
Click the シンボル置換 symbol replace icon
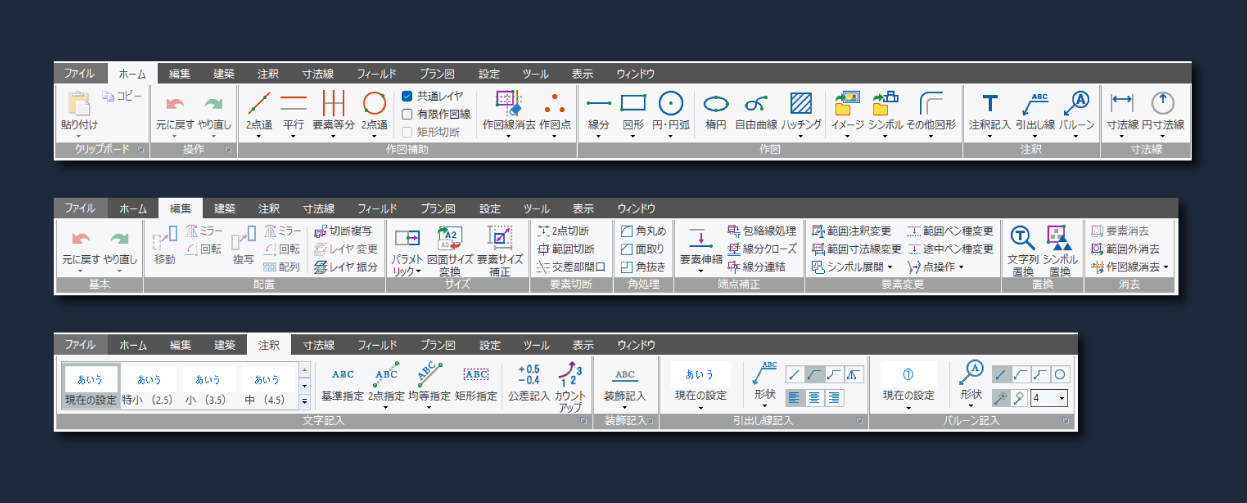[1060, 237]
